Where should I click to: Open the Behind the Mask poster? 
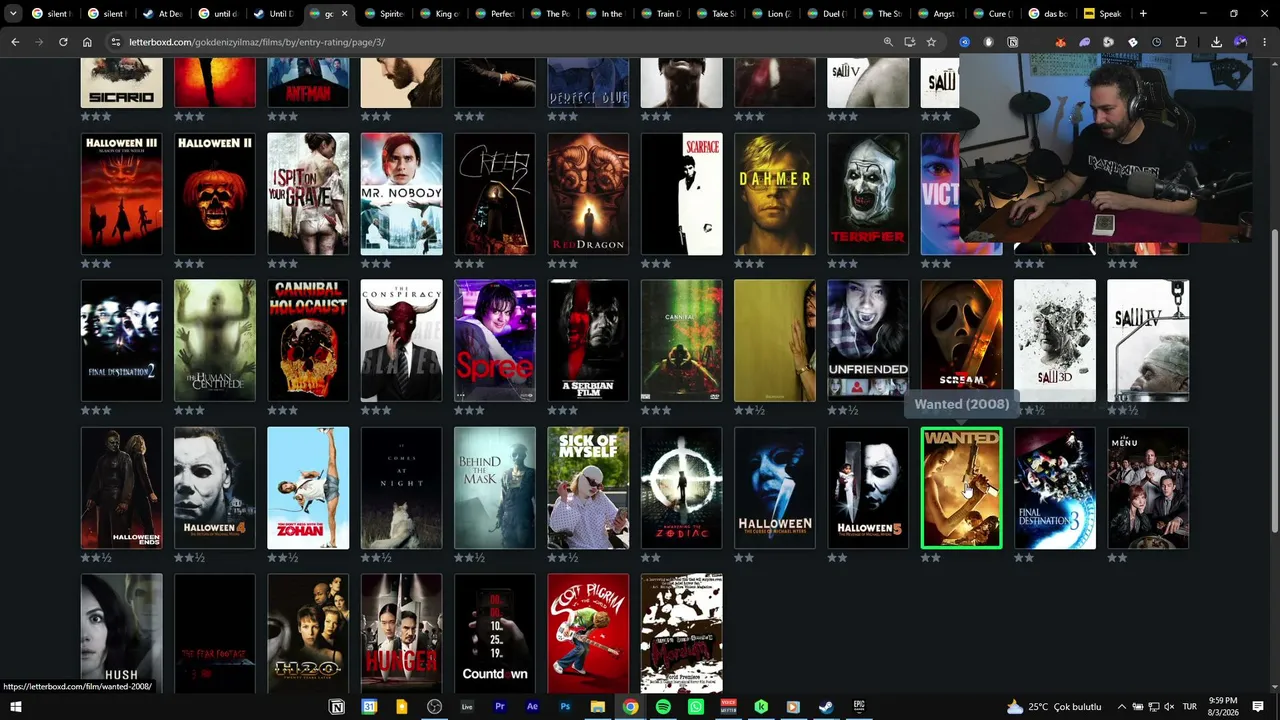tap(495, 488)
